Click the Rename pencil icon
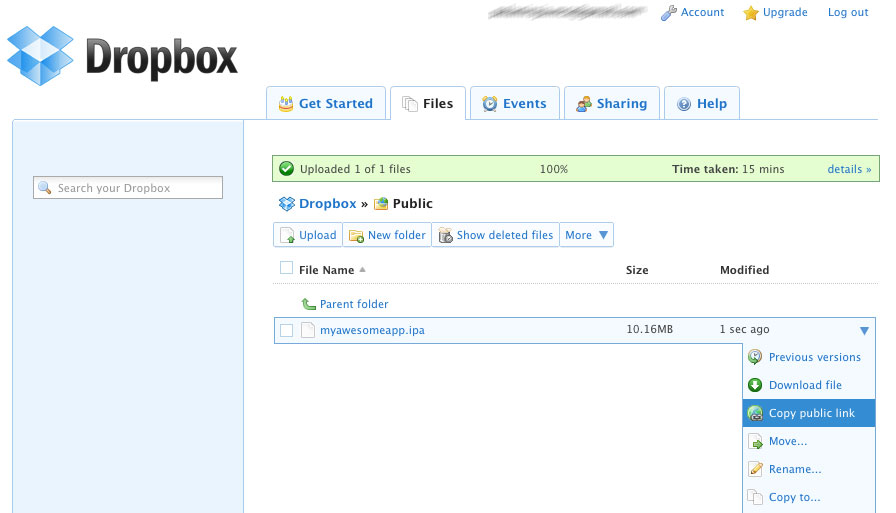 (x=755, y=469)
